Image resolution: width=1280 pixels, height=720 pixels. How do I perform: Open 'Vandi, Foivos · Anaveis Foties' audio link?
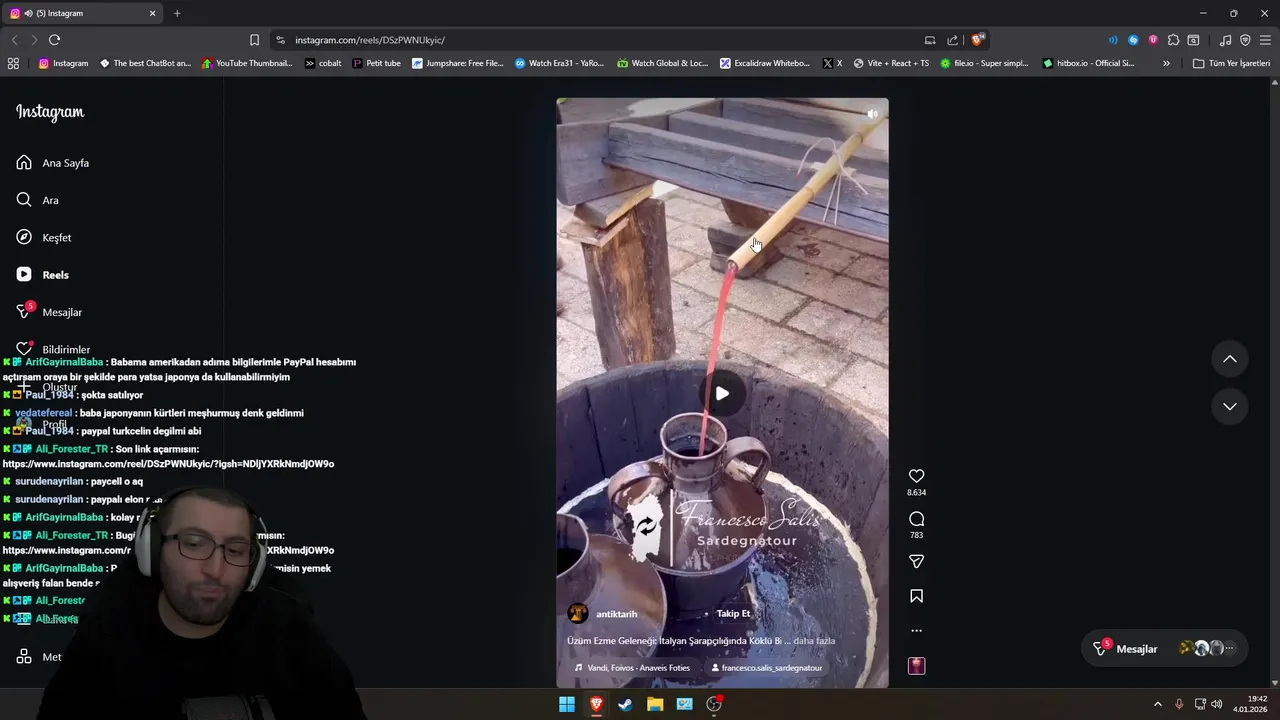632,668
